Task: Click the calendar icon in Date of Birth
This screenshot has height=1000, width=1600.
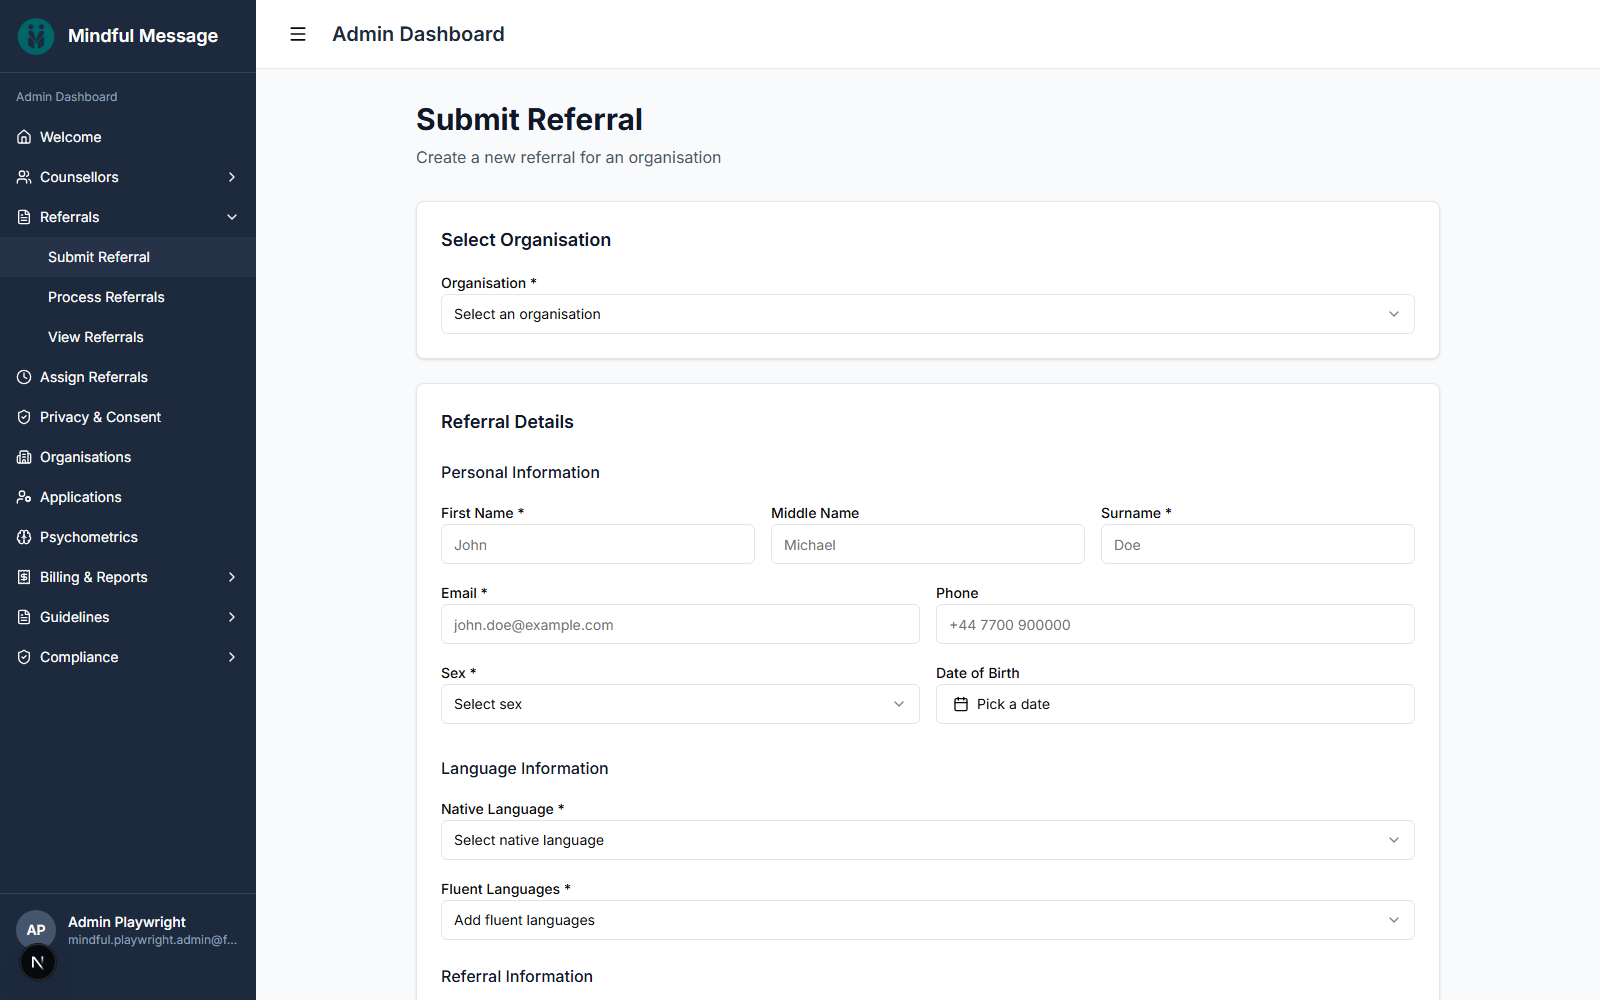Action: pyautogui.click(x=961, y=704)
